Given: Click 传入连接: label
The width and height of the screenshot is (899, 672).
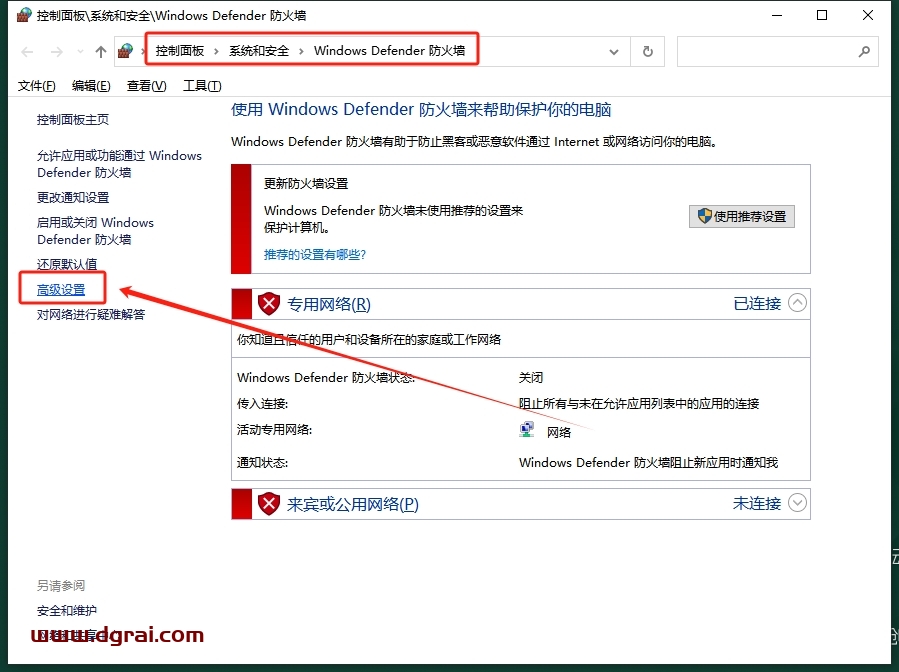Looking at the screenshot, I should click(x=263, y=404).
